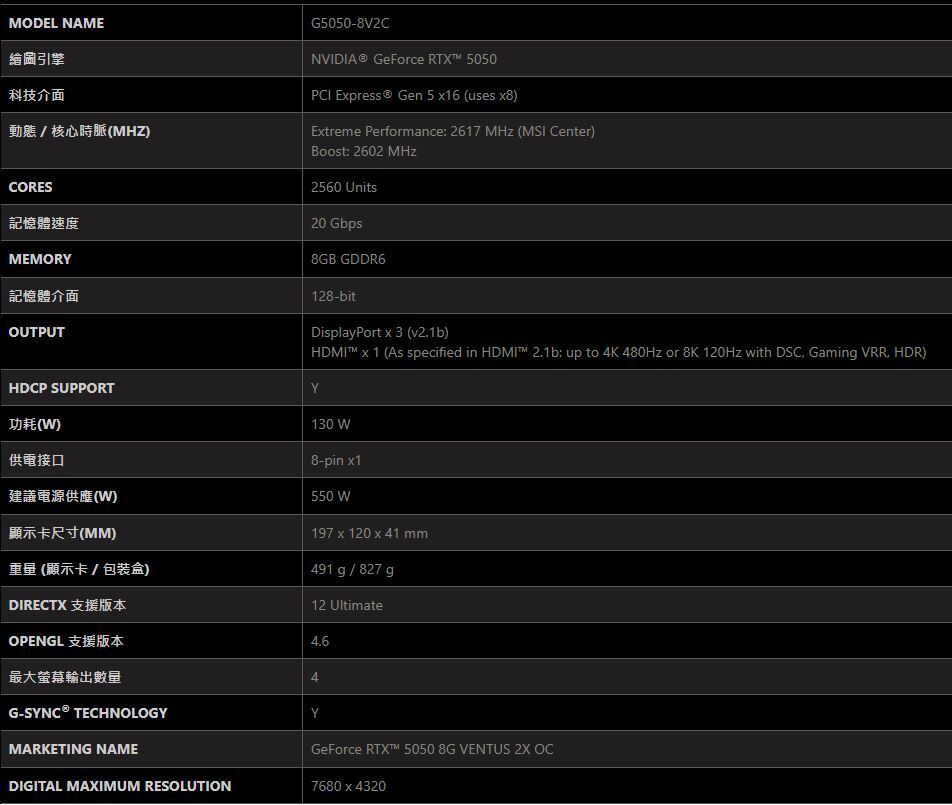
Task: Click the GeForce RTX 5050 8G VENTUS 2X OC name
Action: tap(432, 749)
